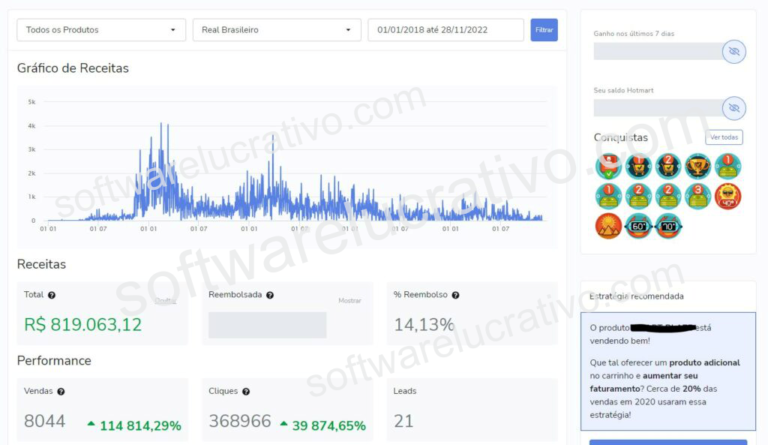The width and height of the screenshot is (768, 445).
Task: Click the 60° achievement badge
Action: [x=638, y=226]
